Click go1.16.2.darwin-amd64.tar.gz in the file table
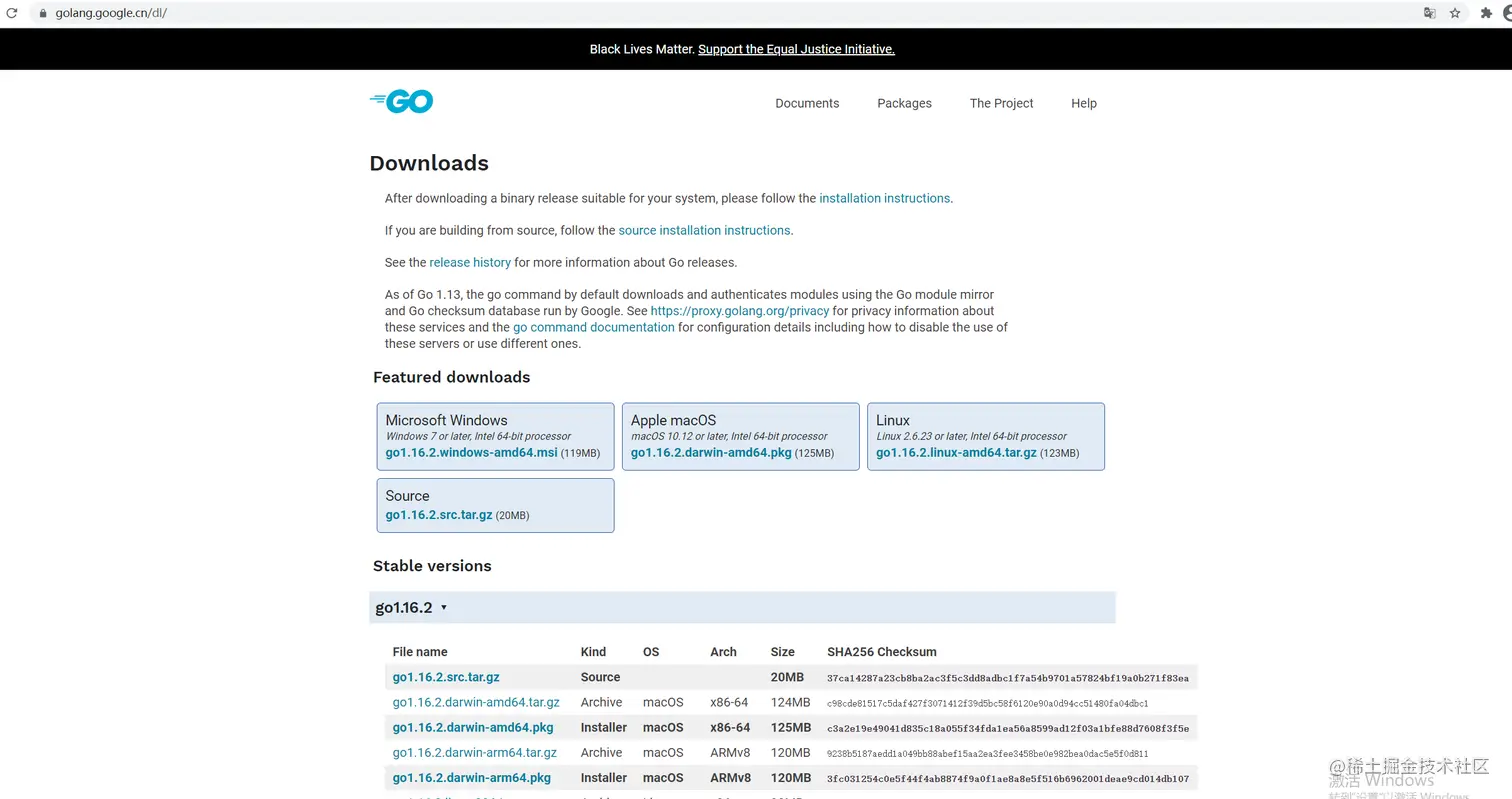 click(x=476, y=702)
